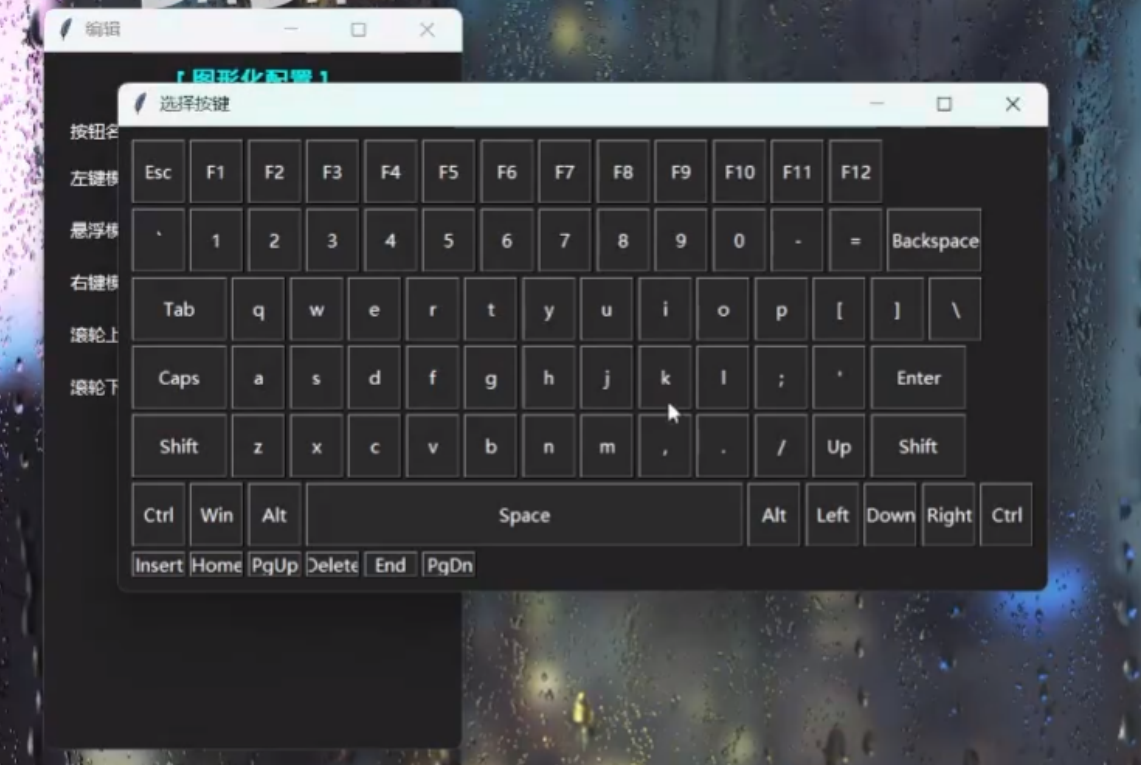This screenshot has width=1141, height=765.
Task: Pick the Right arrow key
Action: pos(948,516)
